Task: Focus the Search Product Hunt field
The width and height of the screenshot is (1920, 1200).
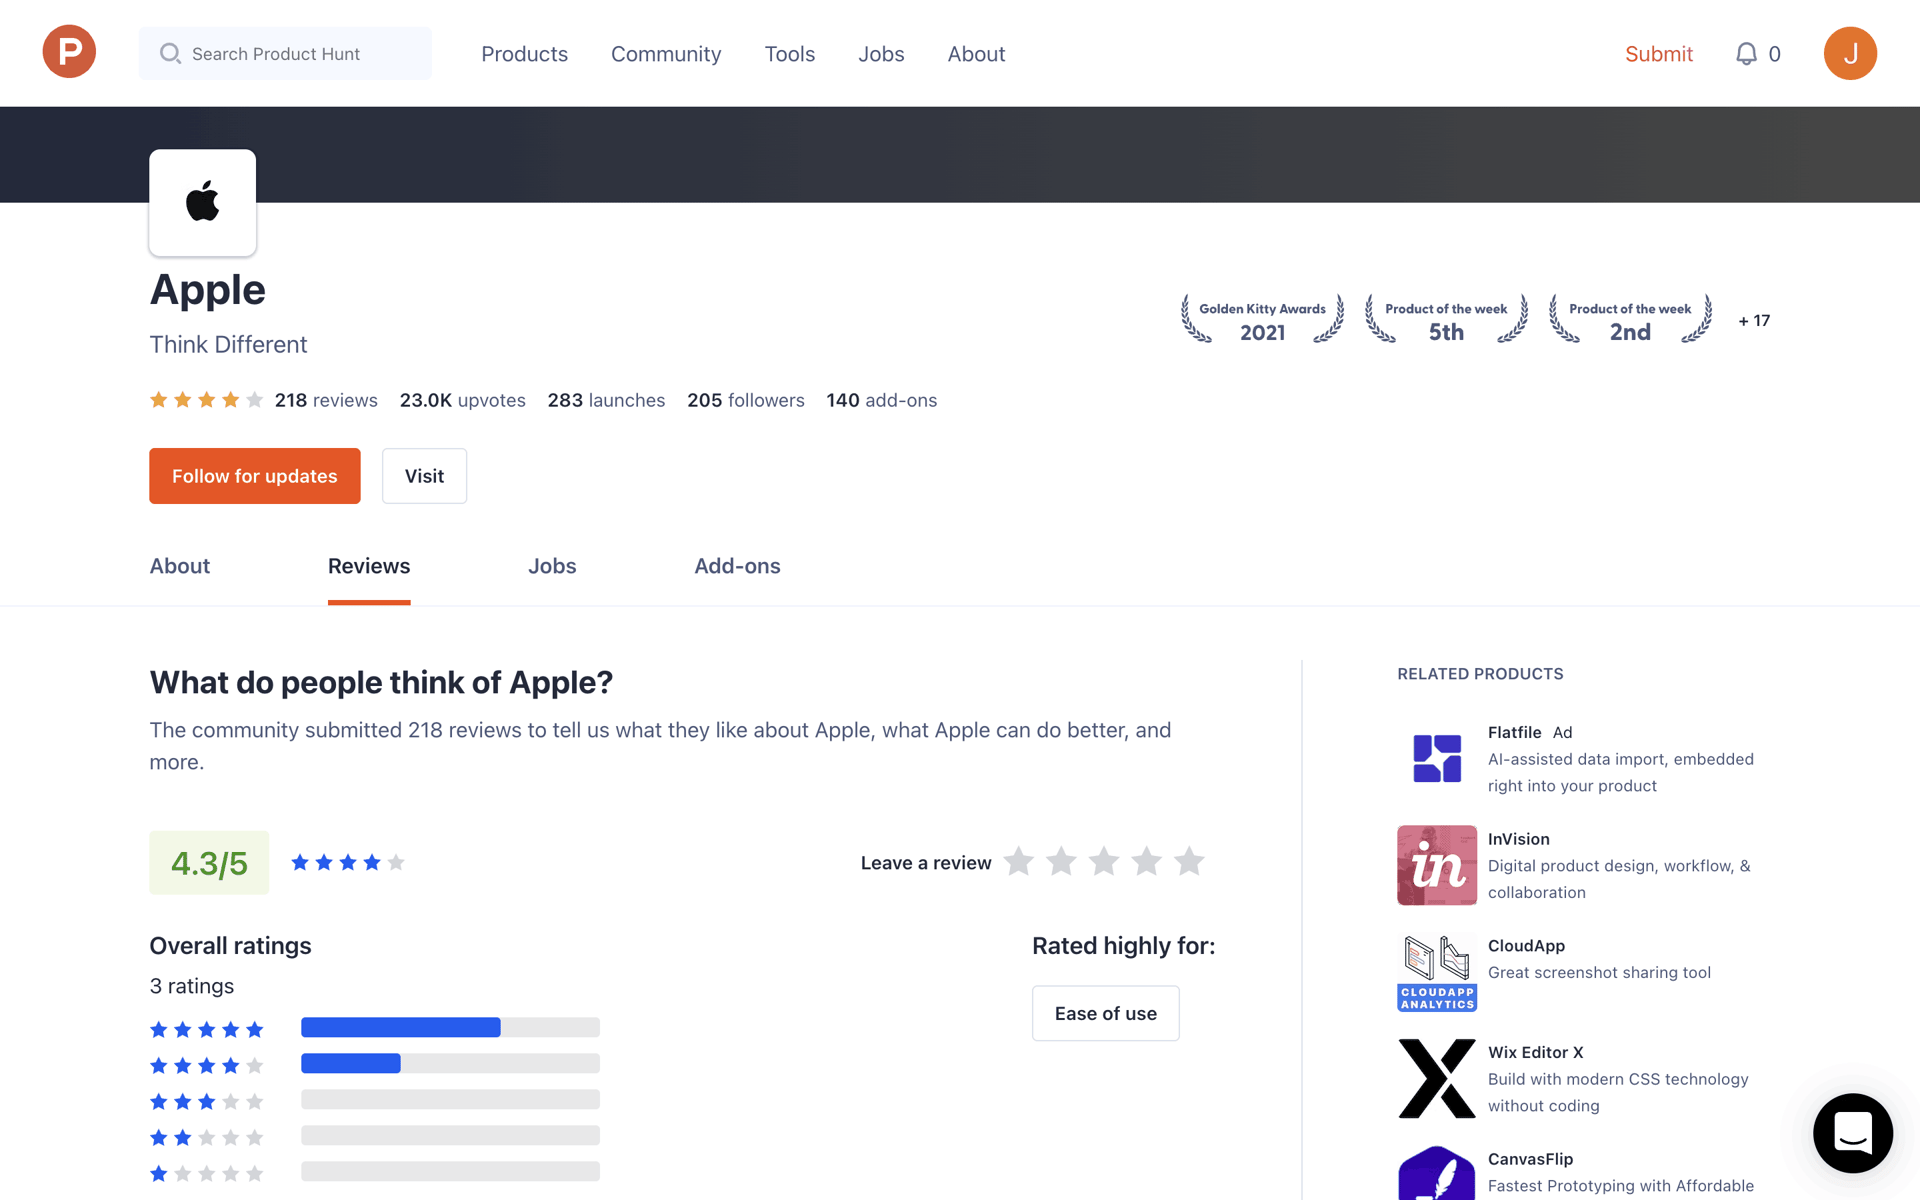Action: (x=285, y=53)
